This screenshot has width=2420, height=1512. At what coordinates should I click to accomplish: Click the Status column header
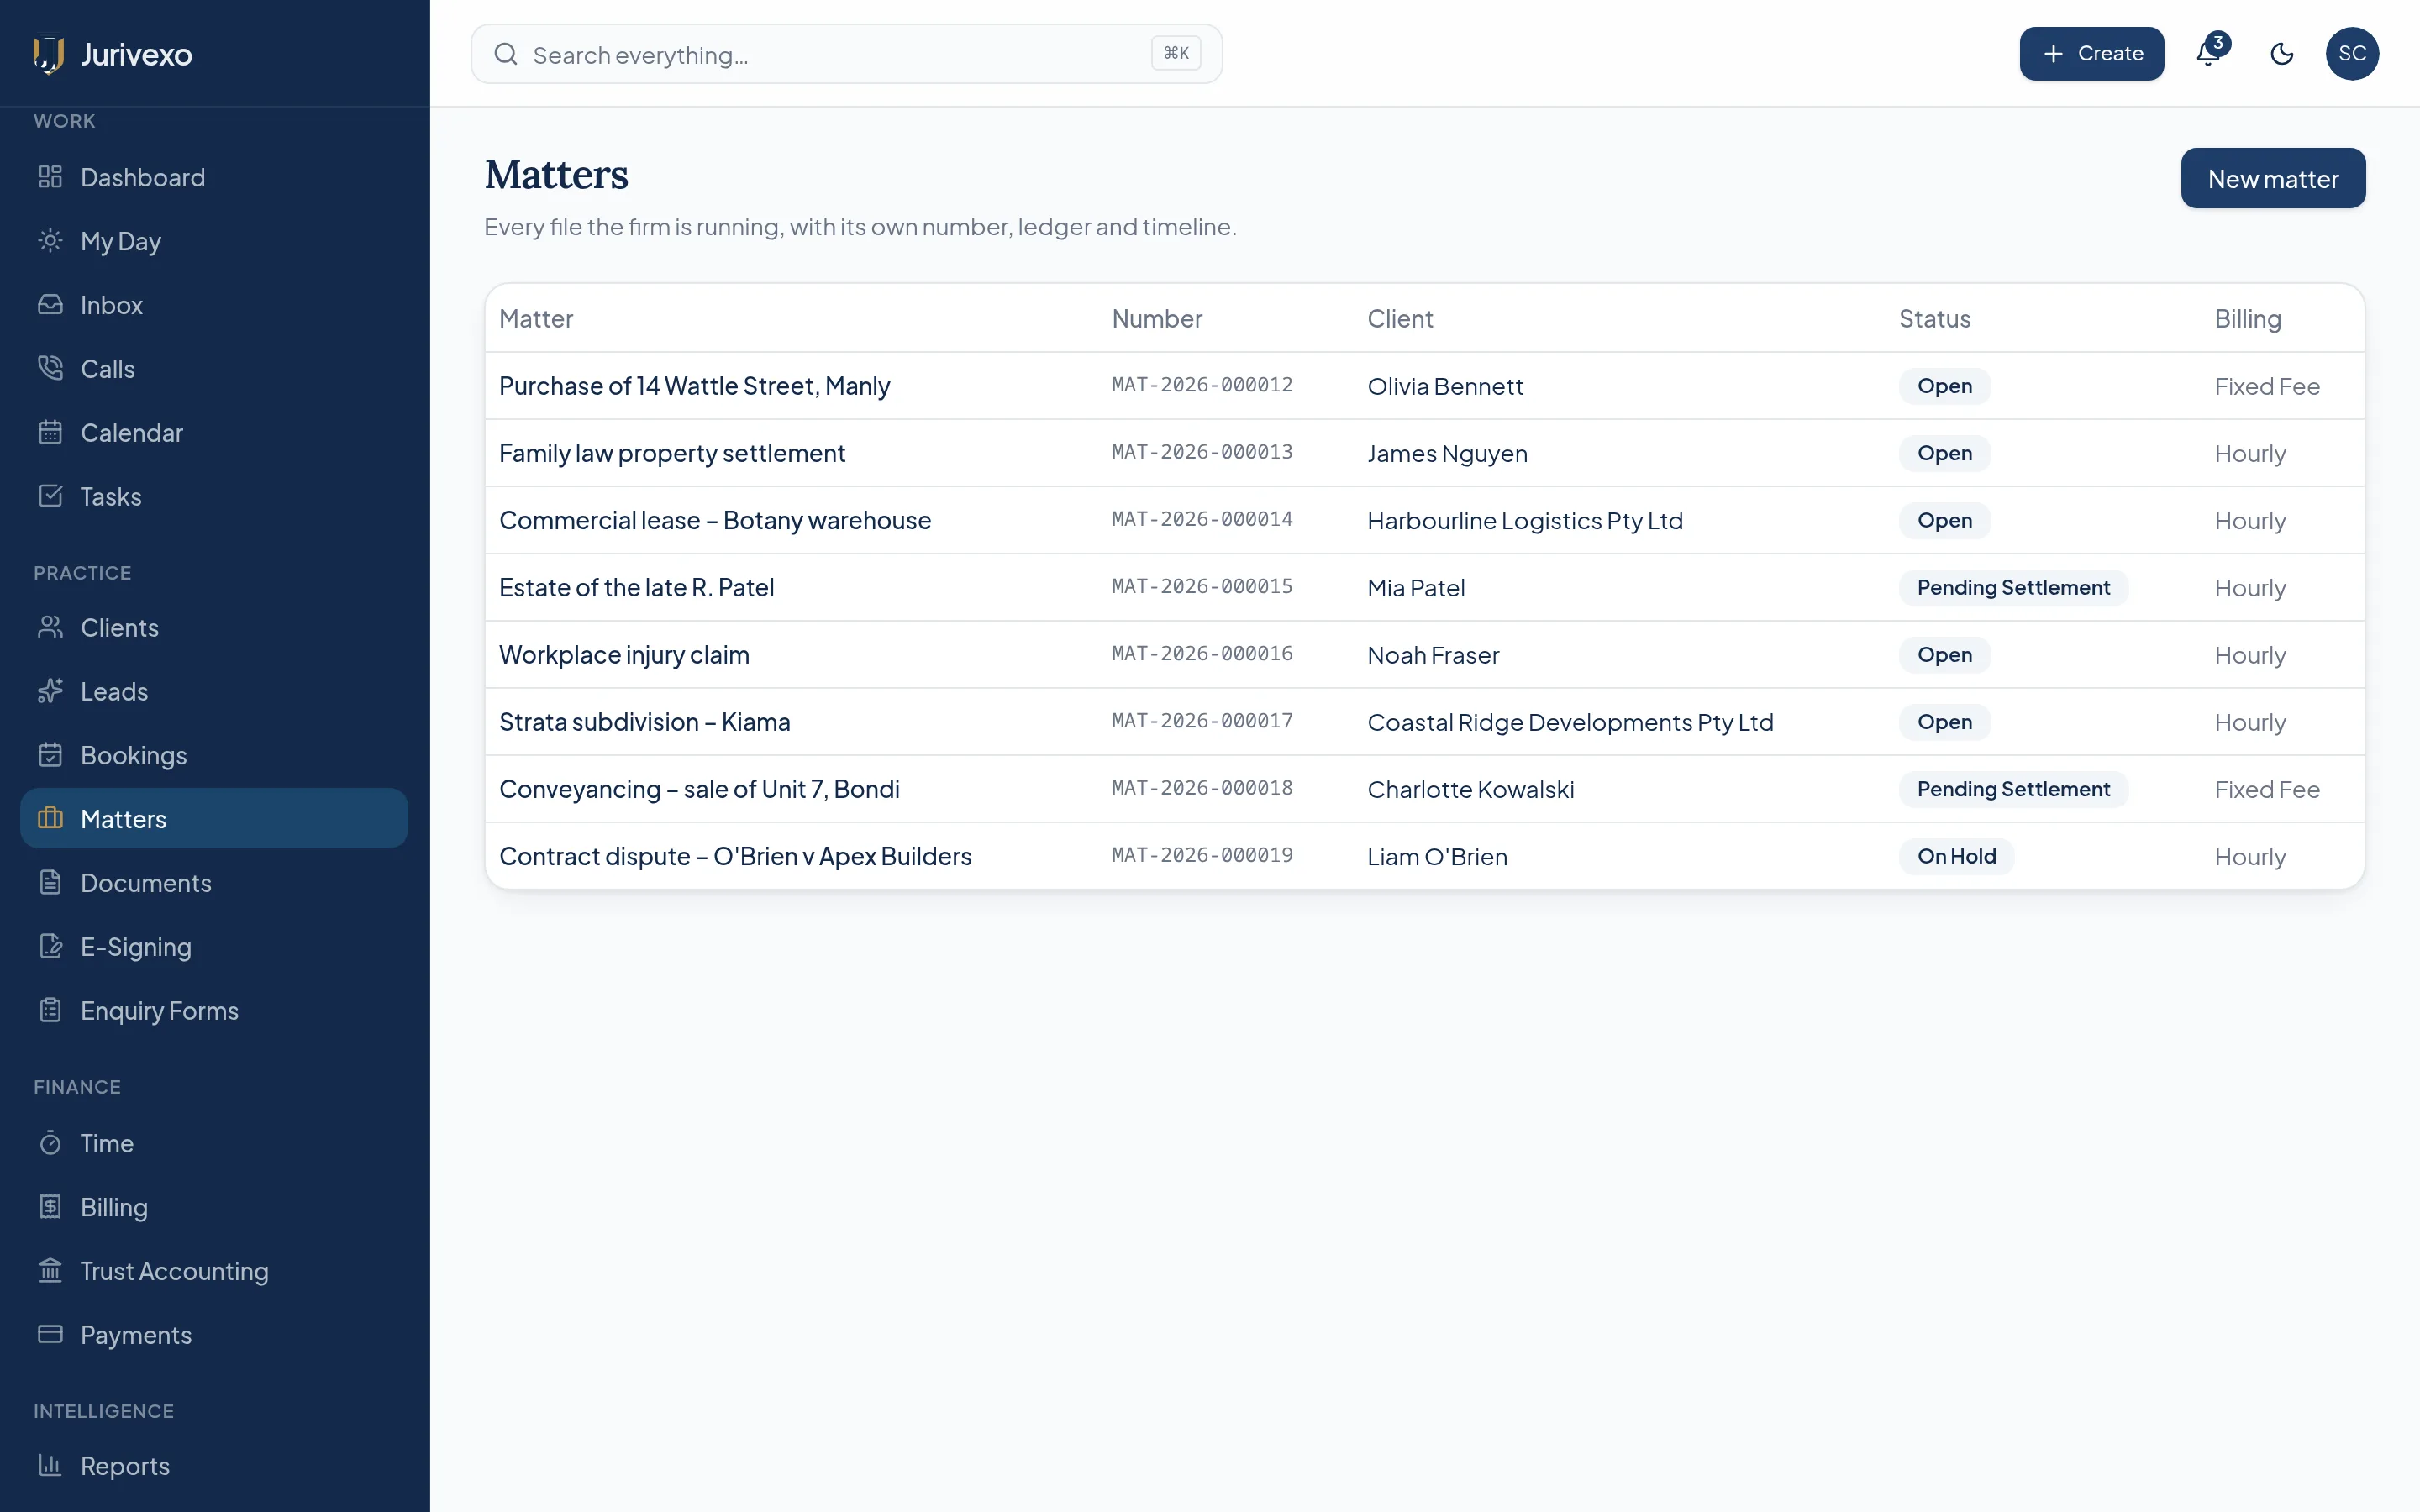1934,319
